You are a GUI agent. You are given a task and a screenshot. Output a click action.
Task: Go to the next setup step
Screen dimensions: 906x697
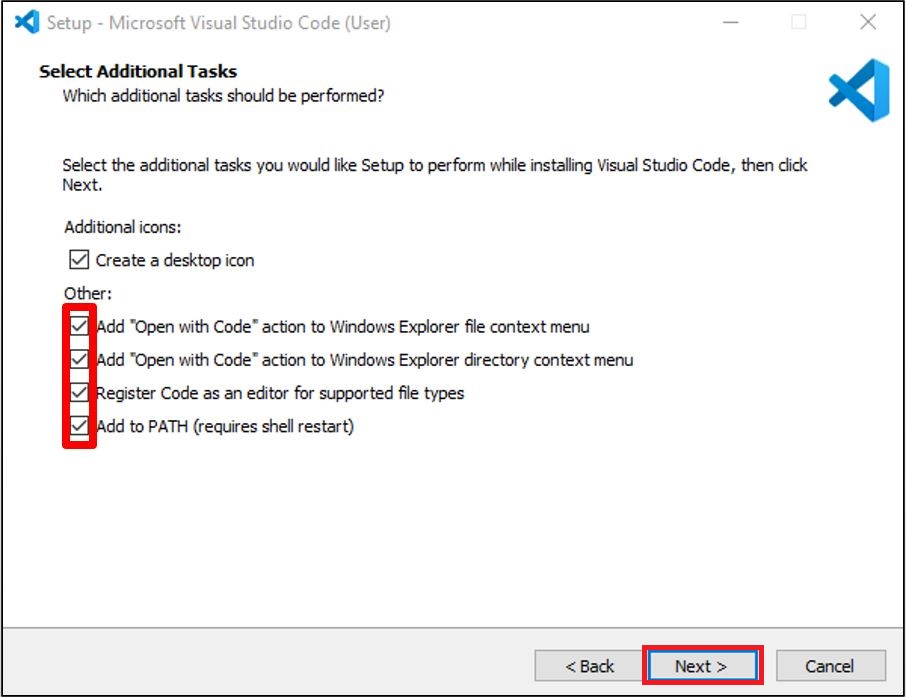pyautogui.click(x=702, y=666)
